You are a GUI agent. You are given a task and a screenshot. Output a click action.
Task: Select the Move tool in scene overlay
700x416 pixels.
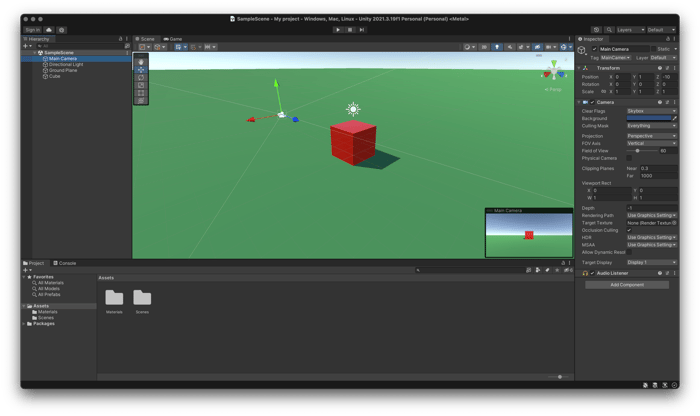point(141,70)
